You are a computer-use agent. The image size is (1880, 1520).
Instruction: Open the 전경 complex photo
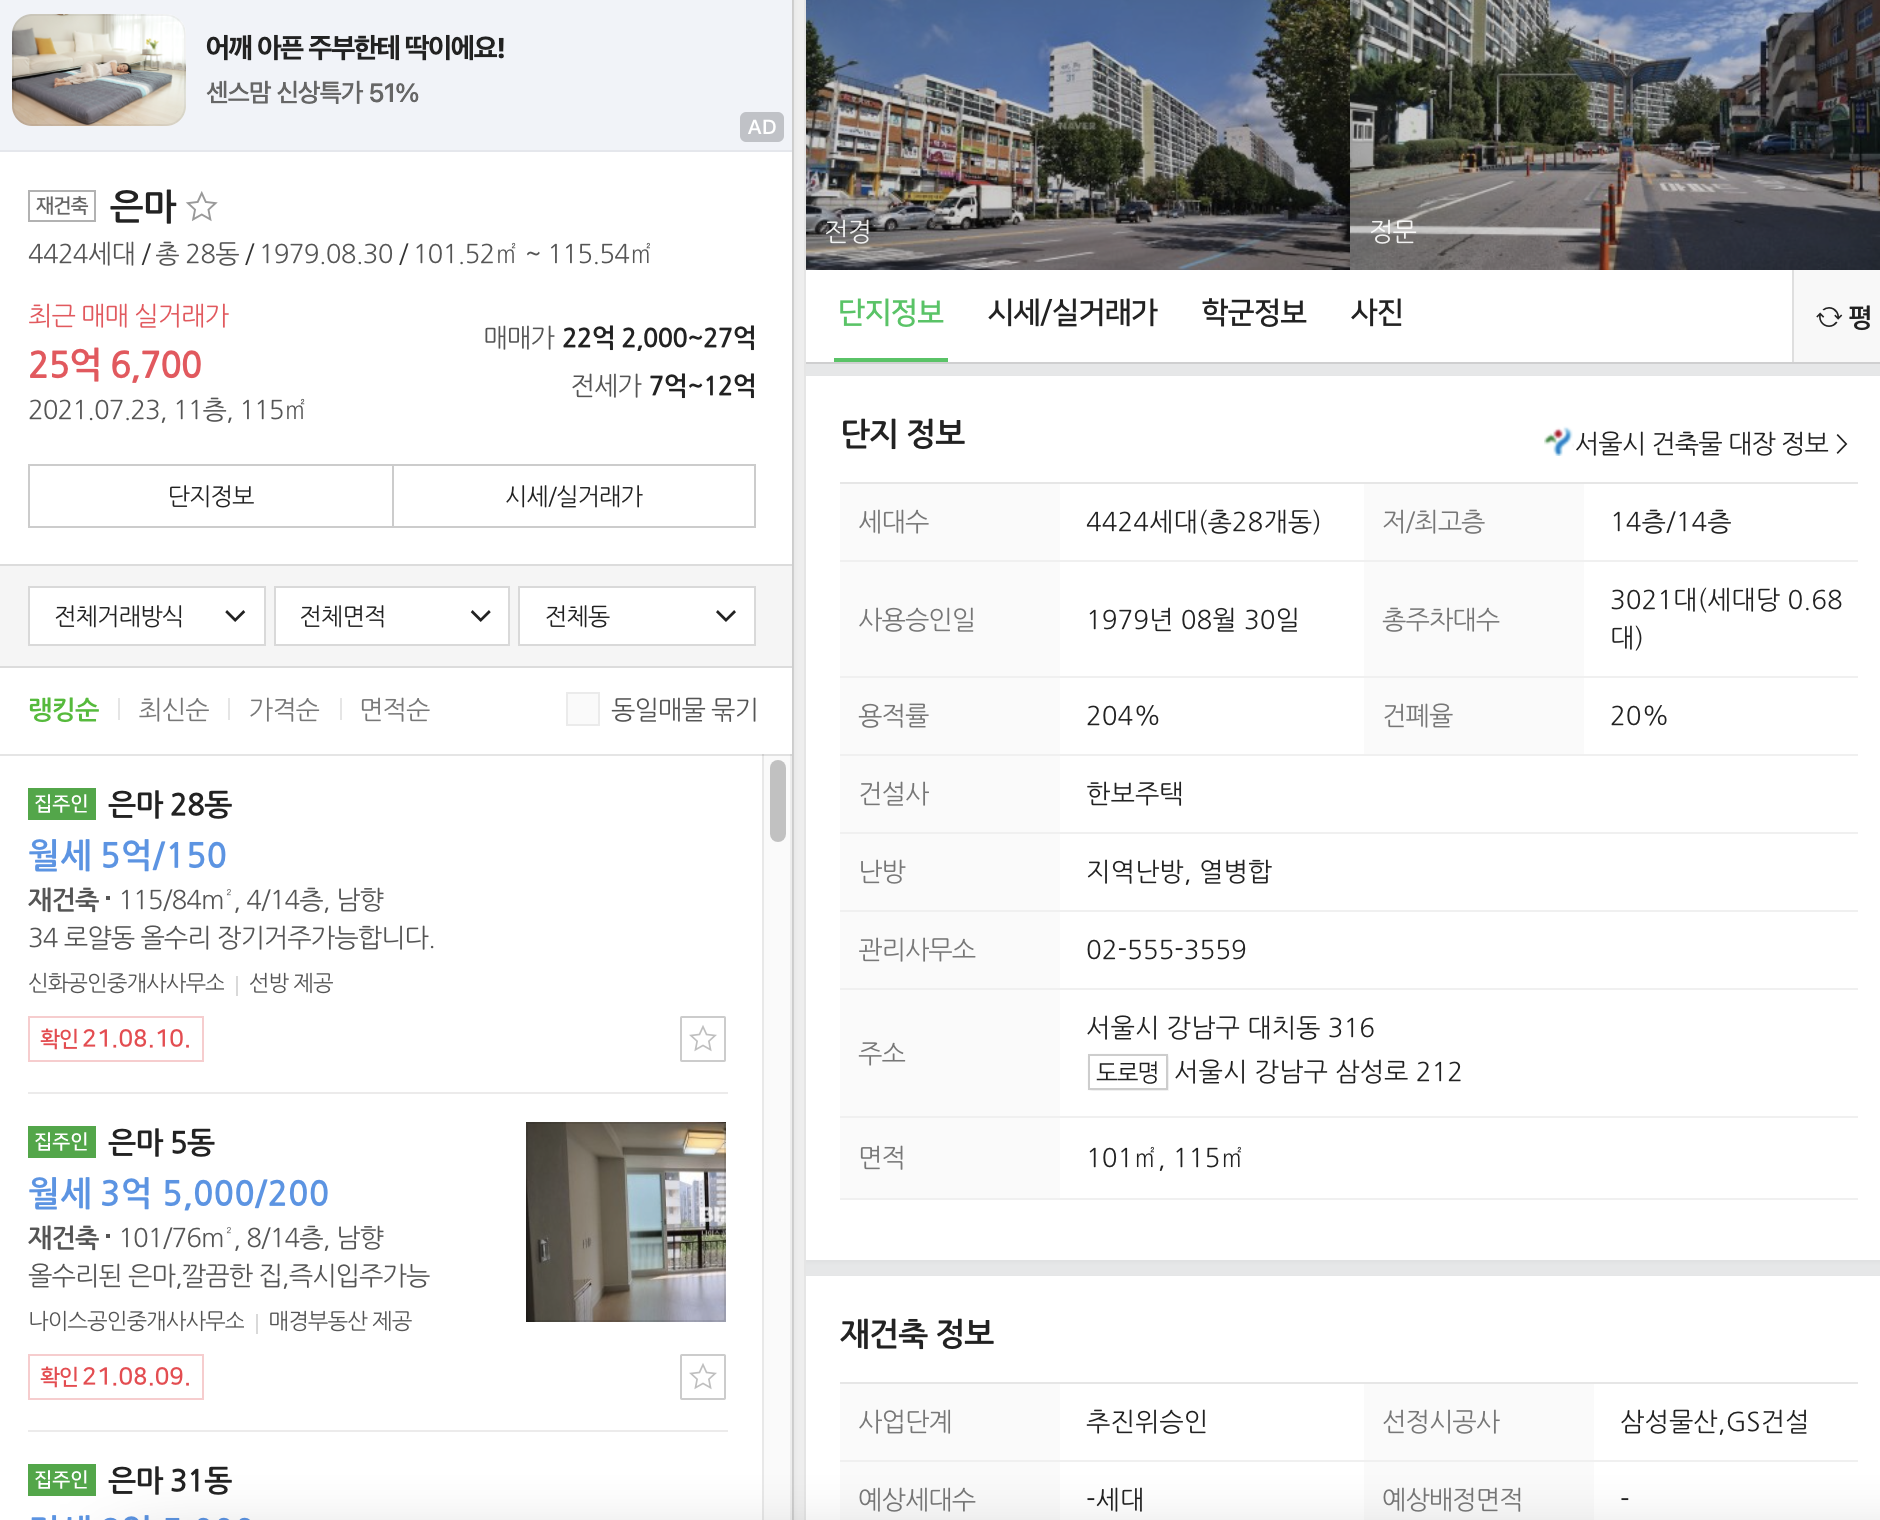click(1078, 135)
